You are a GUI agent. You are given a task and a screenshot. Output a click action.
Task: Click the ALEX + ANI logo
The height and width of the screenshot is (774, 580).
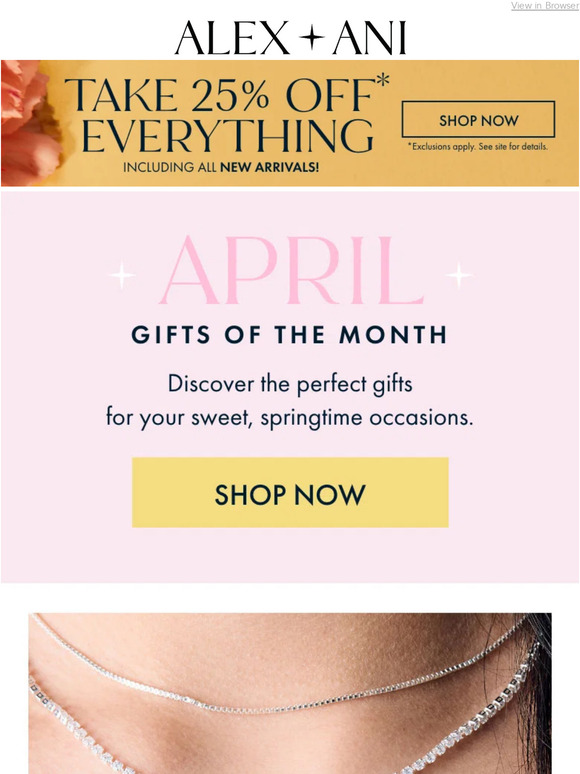(290, 38)
